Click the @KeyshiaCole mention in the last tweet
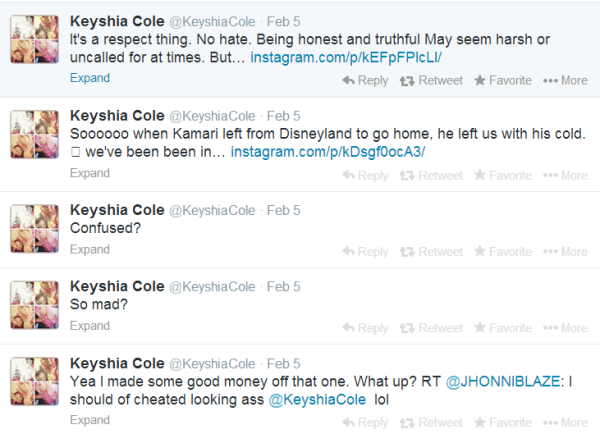 click(317, 400)
